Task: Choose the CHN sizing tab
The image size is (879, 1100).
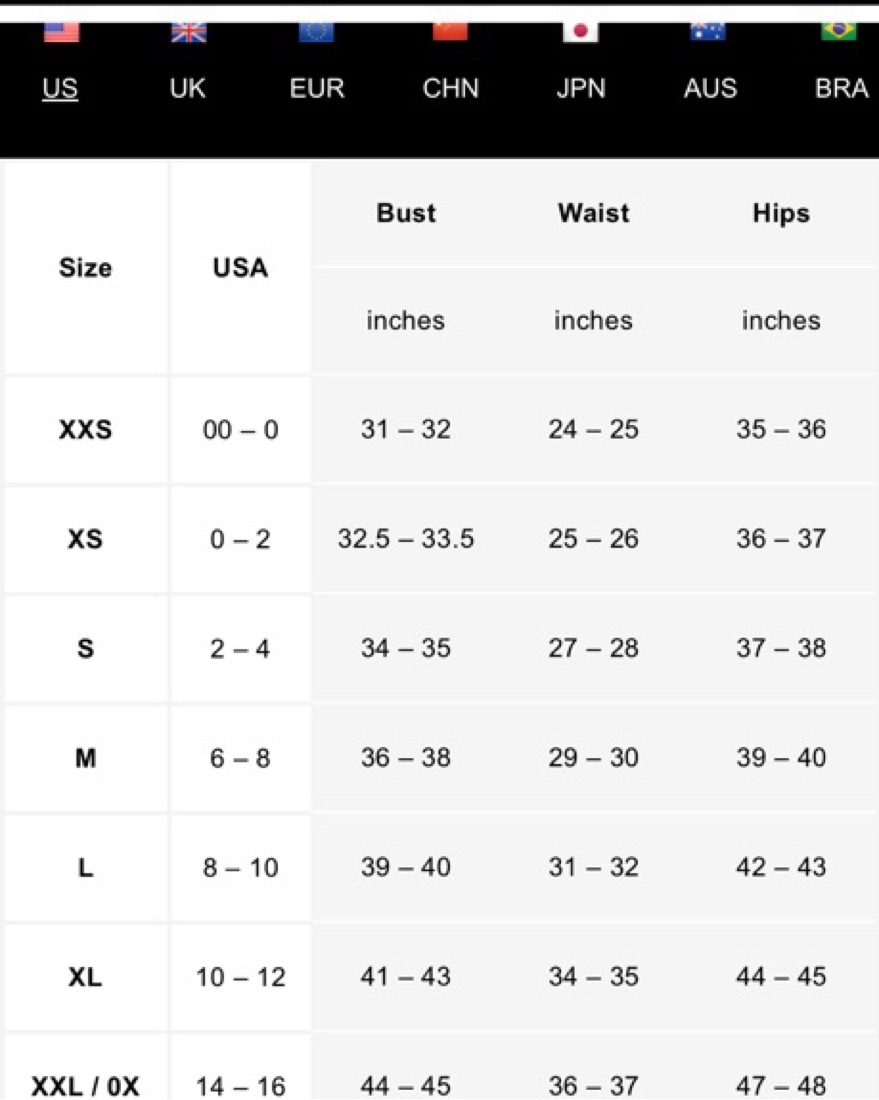Action: click(450, 88)
